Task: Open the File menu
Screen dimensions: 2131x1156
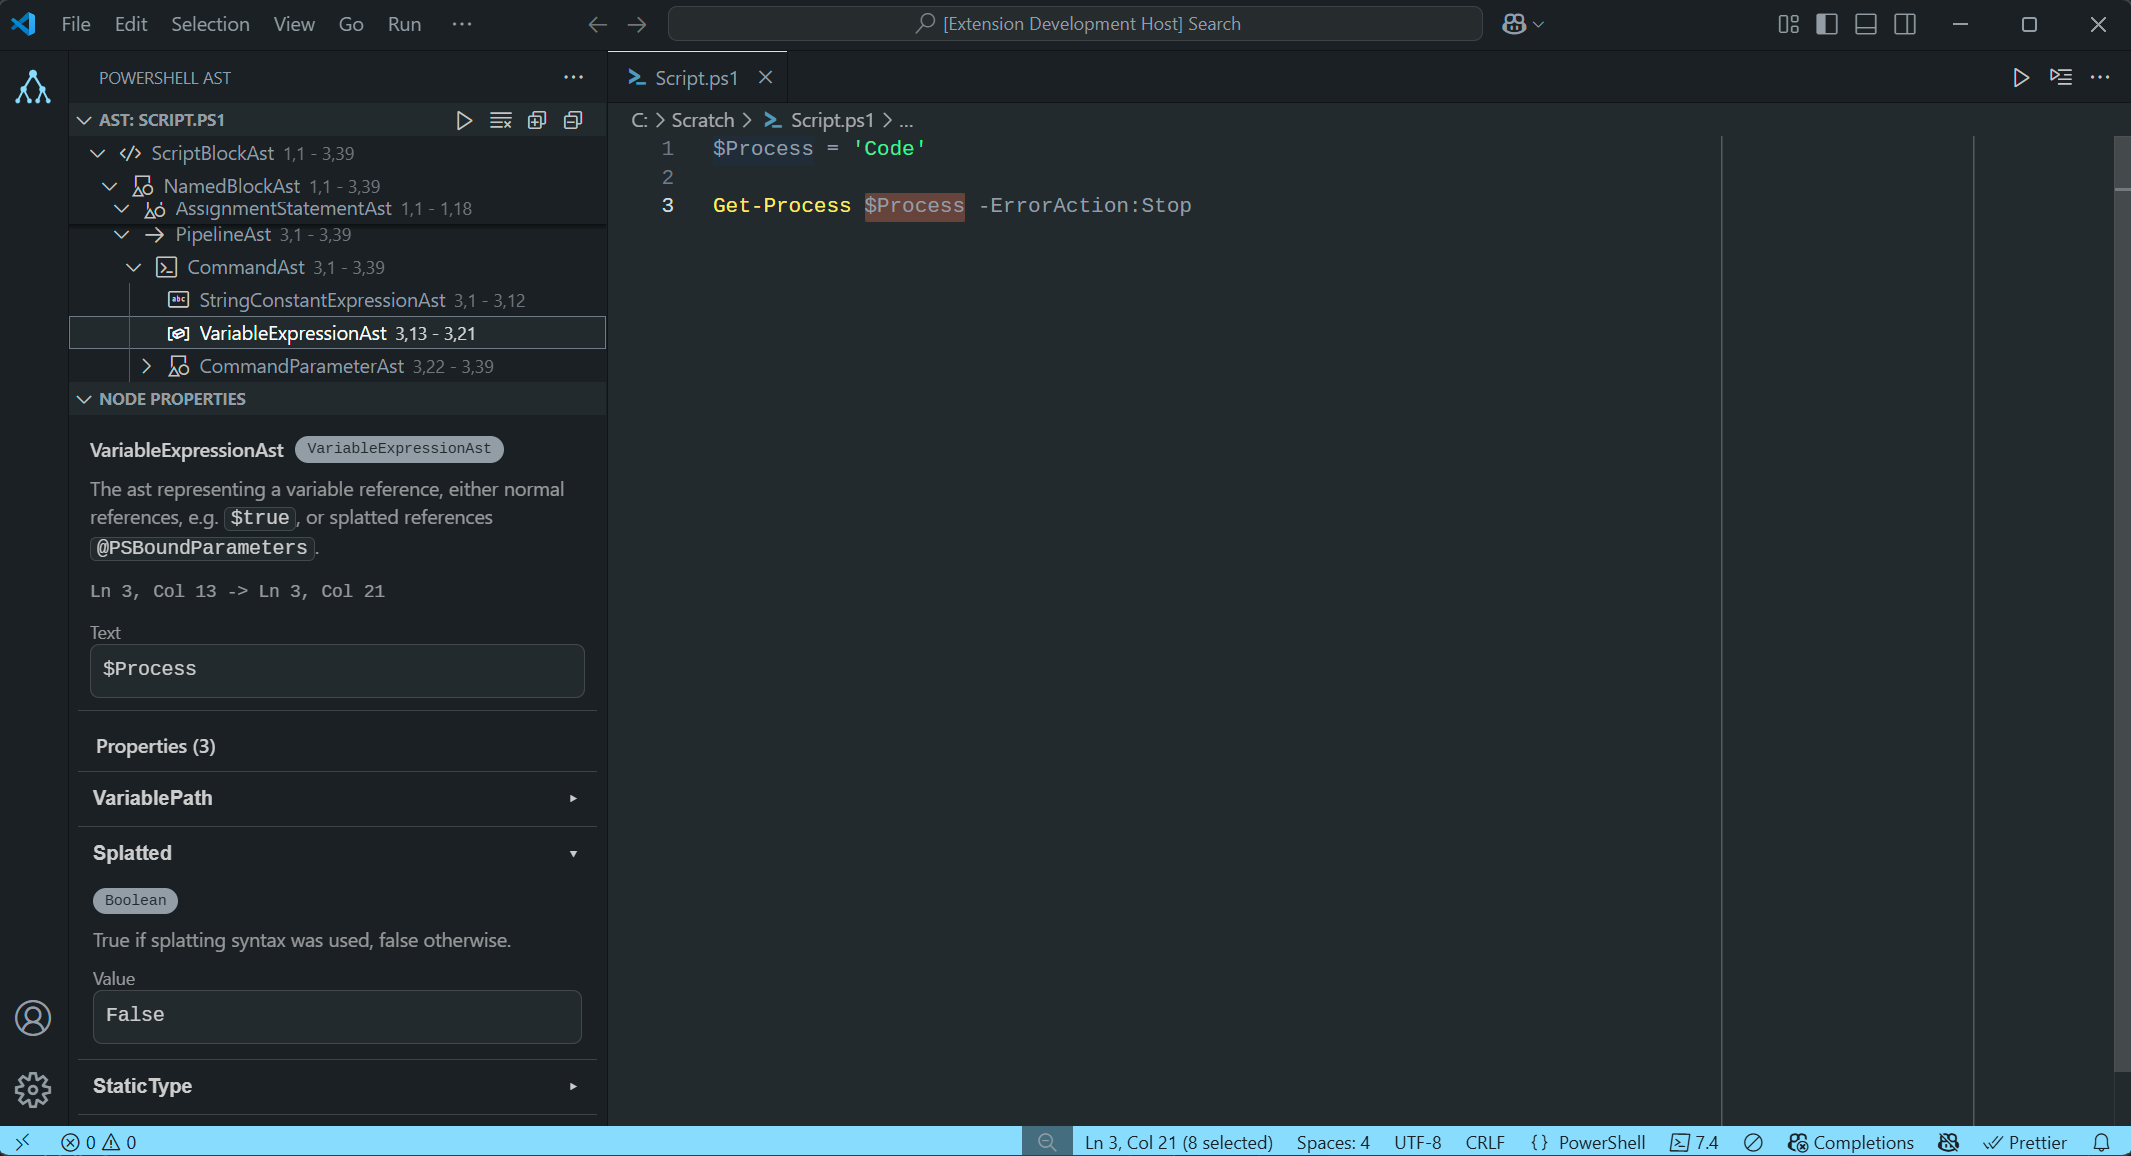Action: click(76, 24)
